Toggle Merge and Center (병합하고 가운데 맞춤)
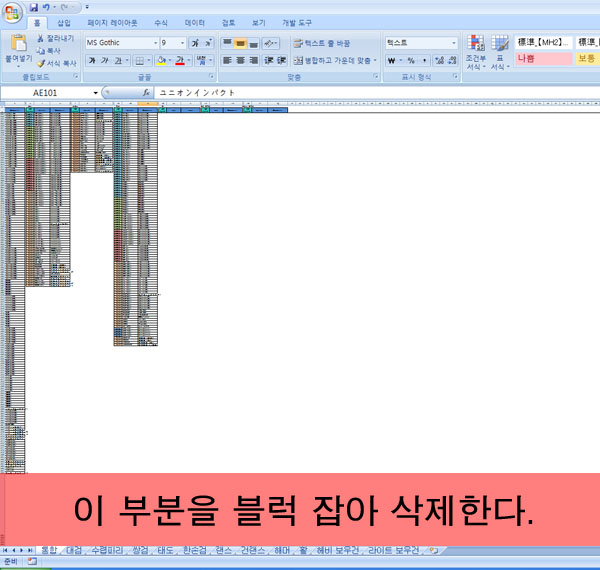This screenshot has width=600, height=570. [333, 60]
